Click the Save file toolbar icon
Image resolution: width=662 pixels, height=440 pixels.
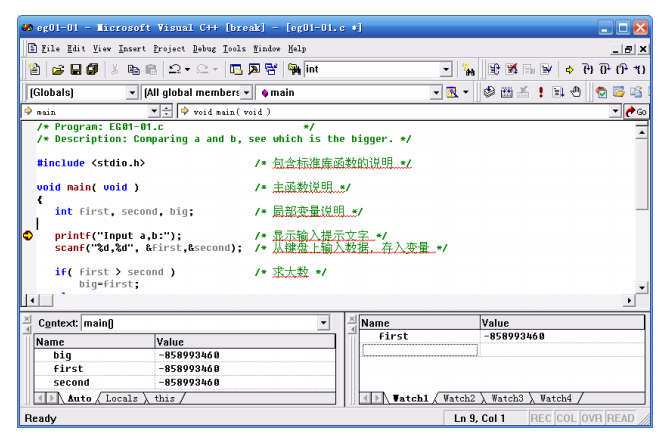76,70
